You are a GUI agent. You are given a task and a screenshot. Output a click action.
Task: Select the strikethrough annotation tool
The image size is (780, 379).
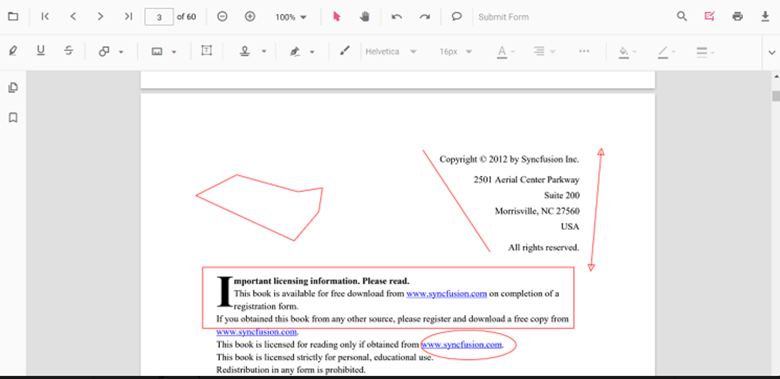69,51
